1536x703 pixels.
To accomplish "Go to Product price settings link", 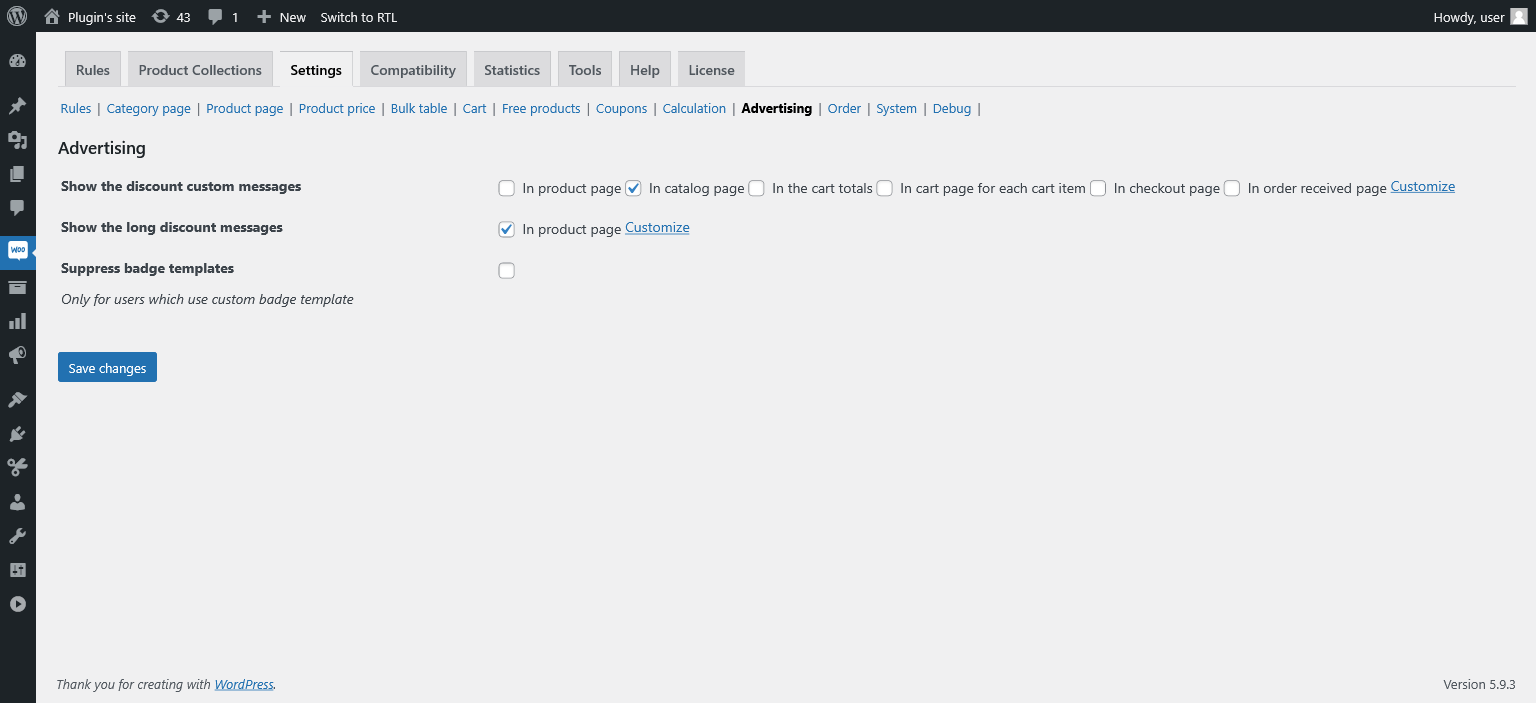I will [x=337, y=108].
